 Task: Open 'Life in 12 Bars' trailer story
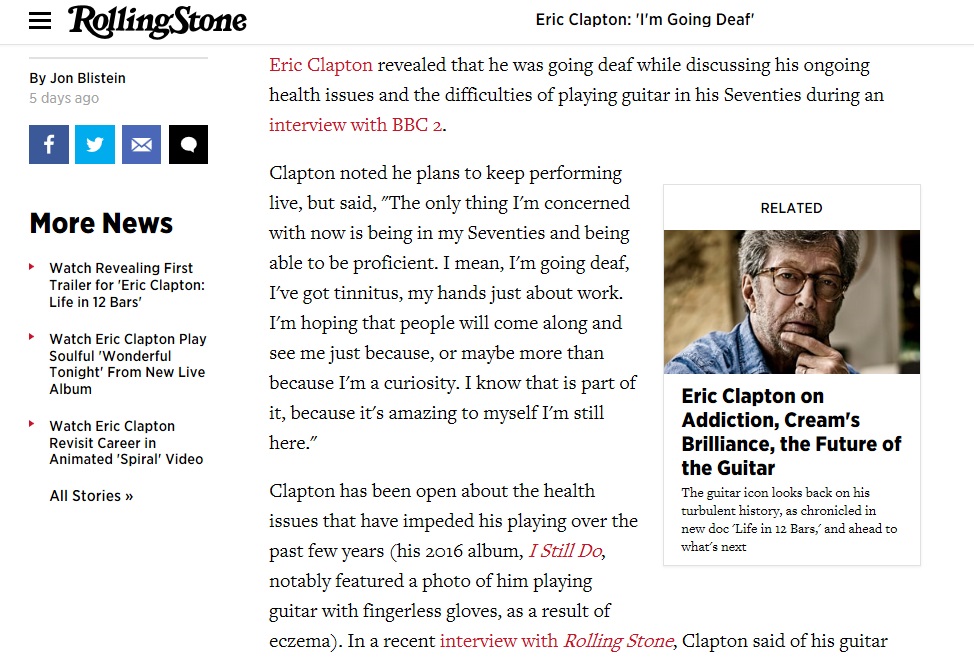[x=127, y=285]
